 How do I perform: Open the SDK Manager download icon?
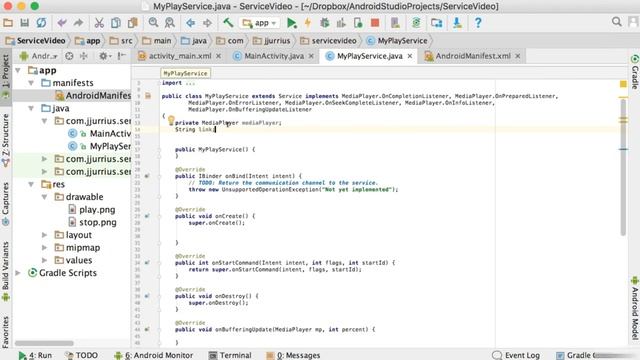pos(458,23)
